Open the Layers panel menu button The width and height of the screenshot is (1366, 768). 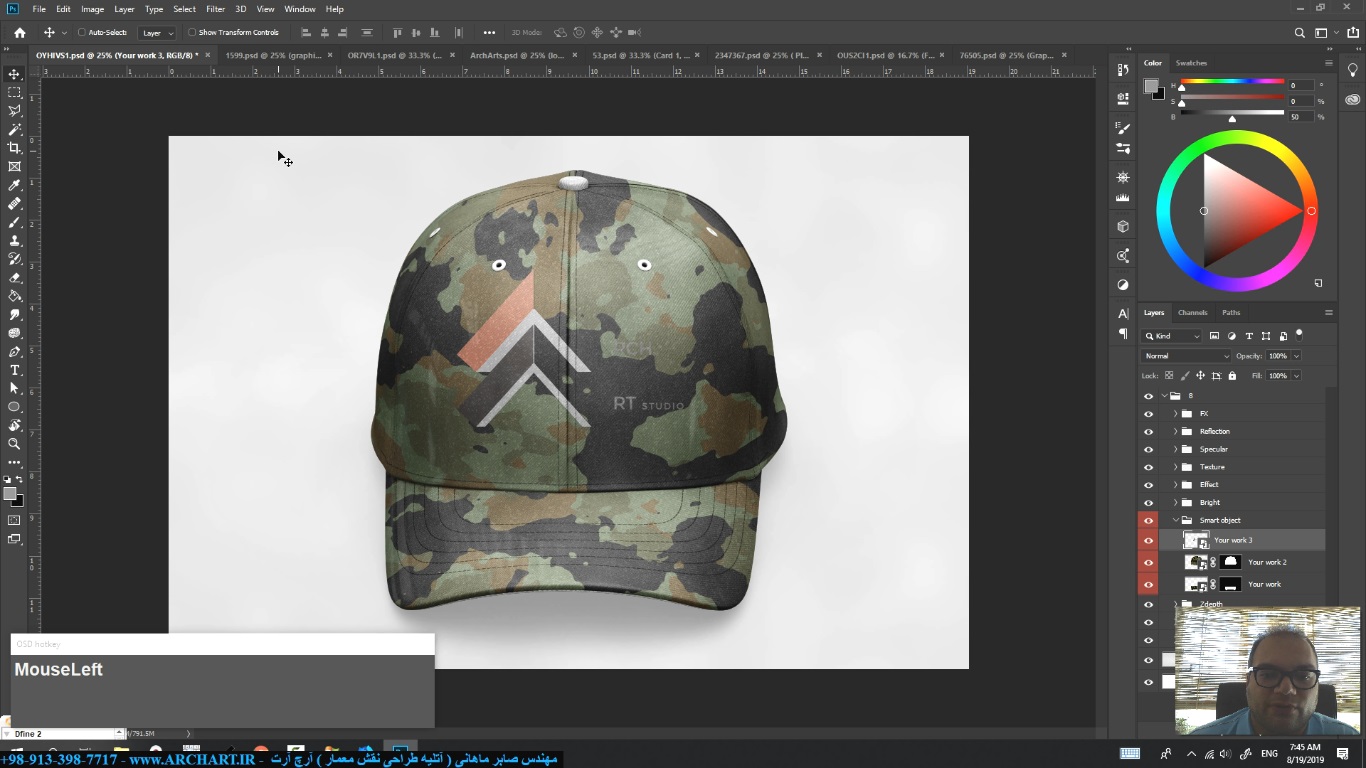(x=1328, y=312)
